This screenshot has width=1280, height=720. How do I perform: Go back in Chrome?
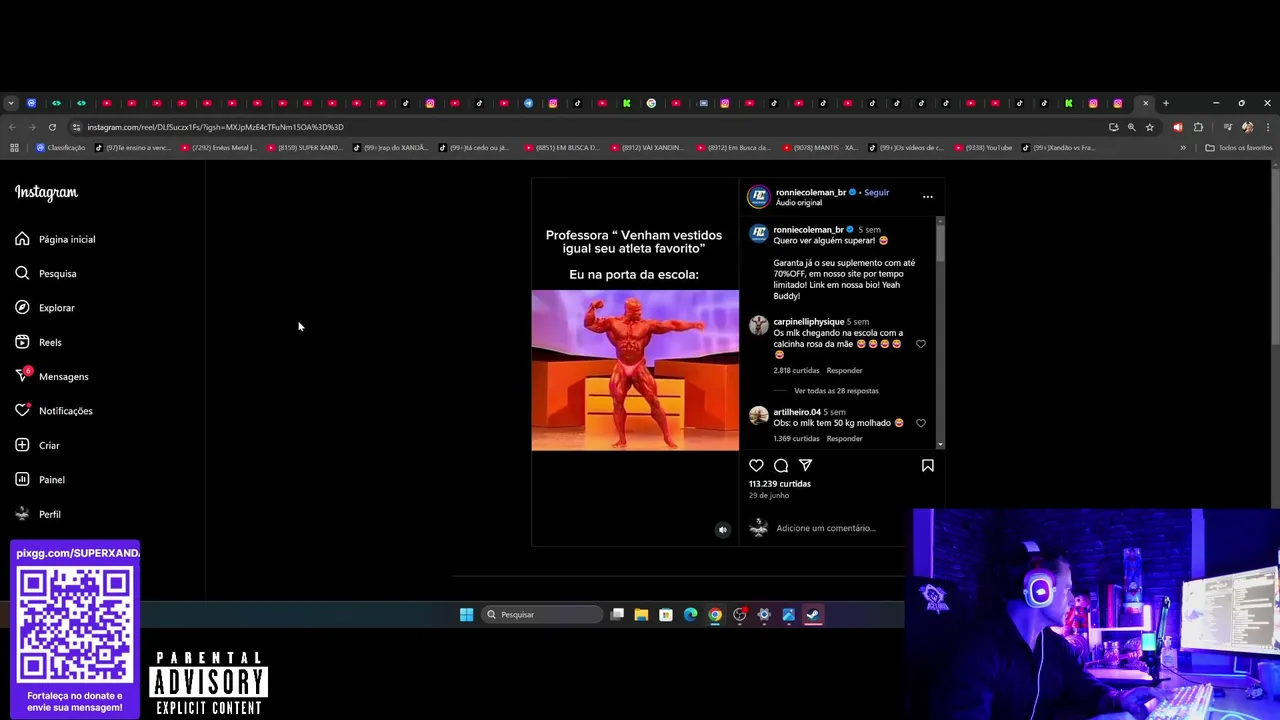tap(12, 127)
